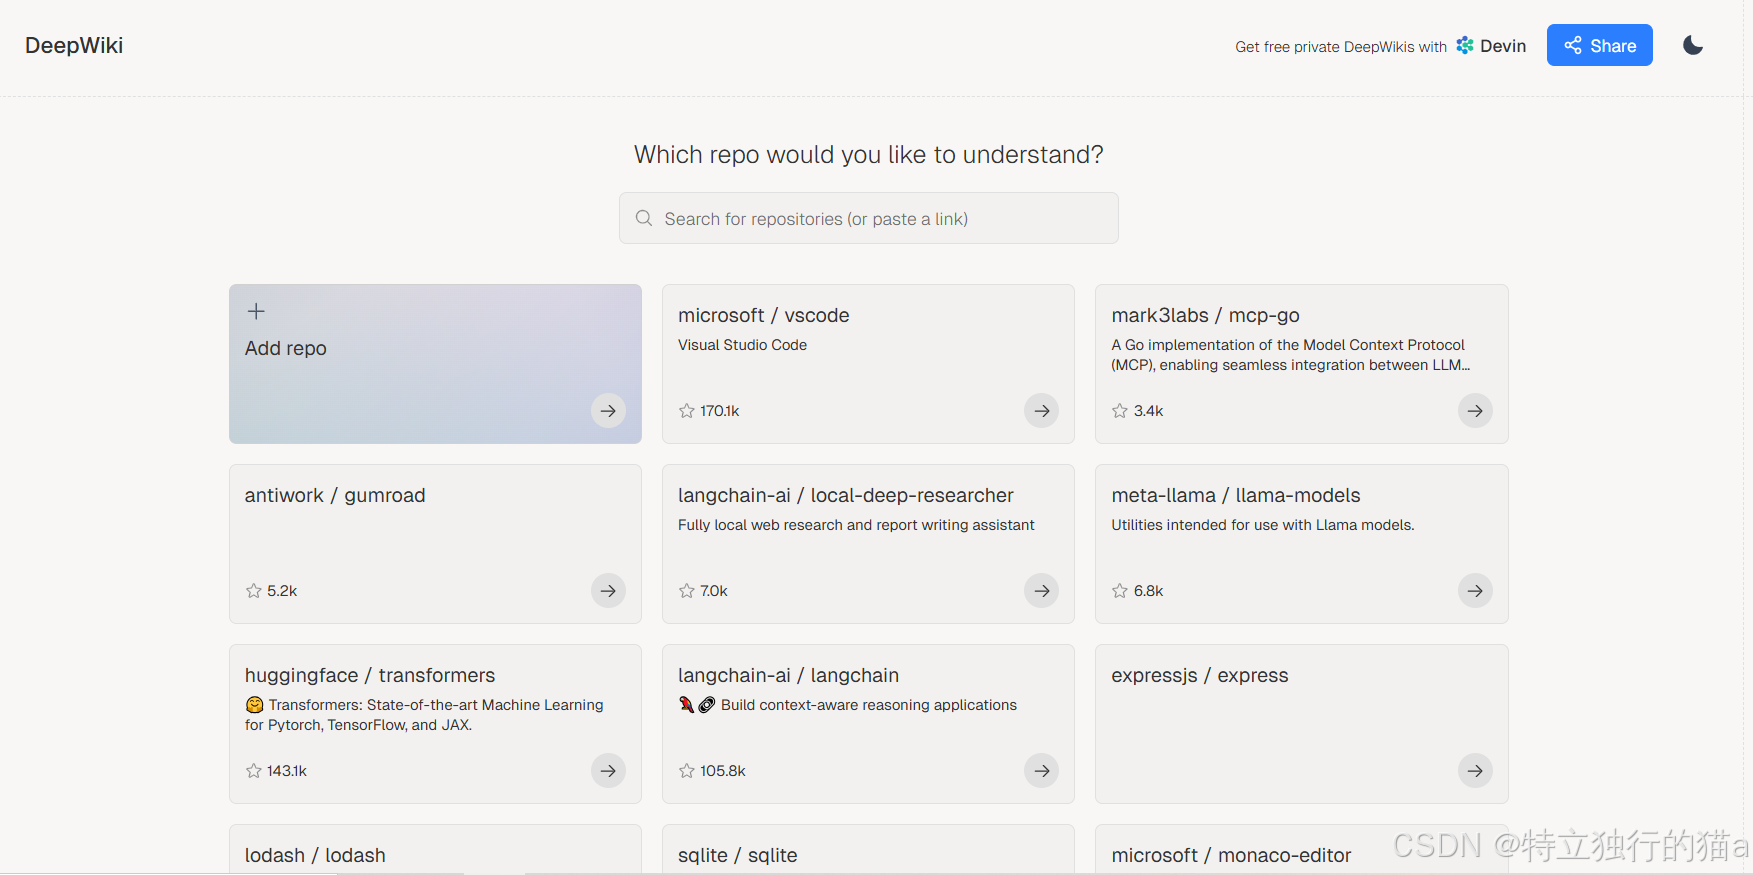Click the Visual Studio Code description text
The height and width of the screenshot is (875, 1753).
(x=742, y=345)
